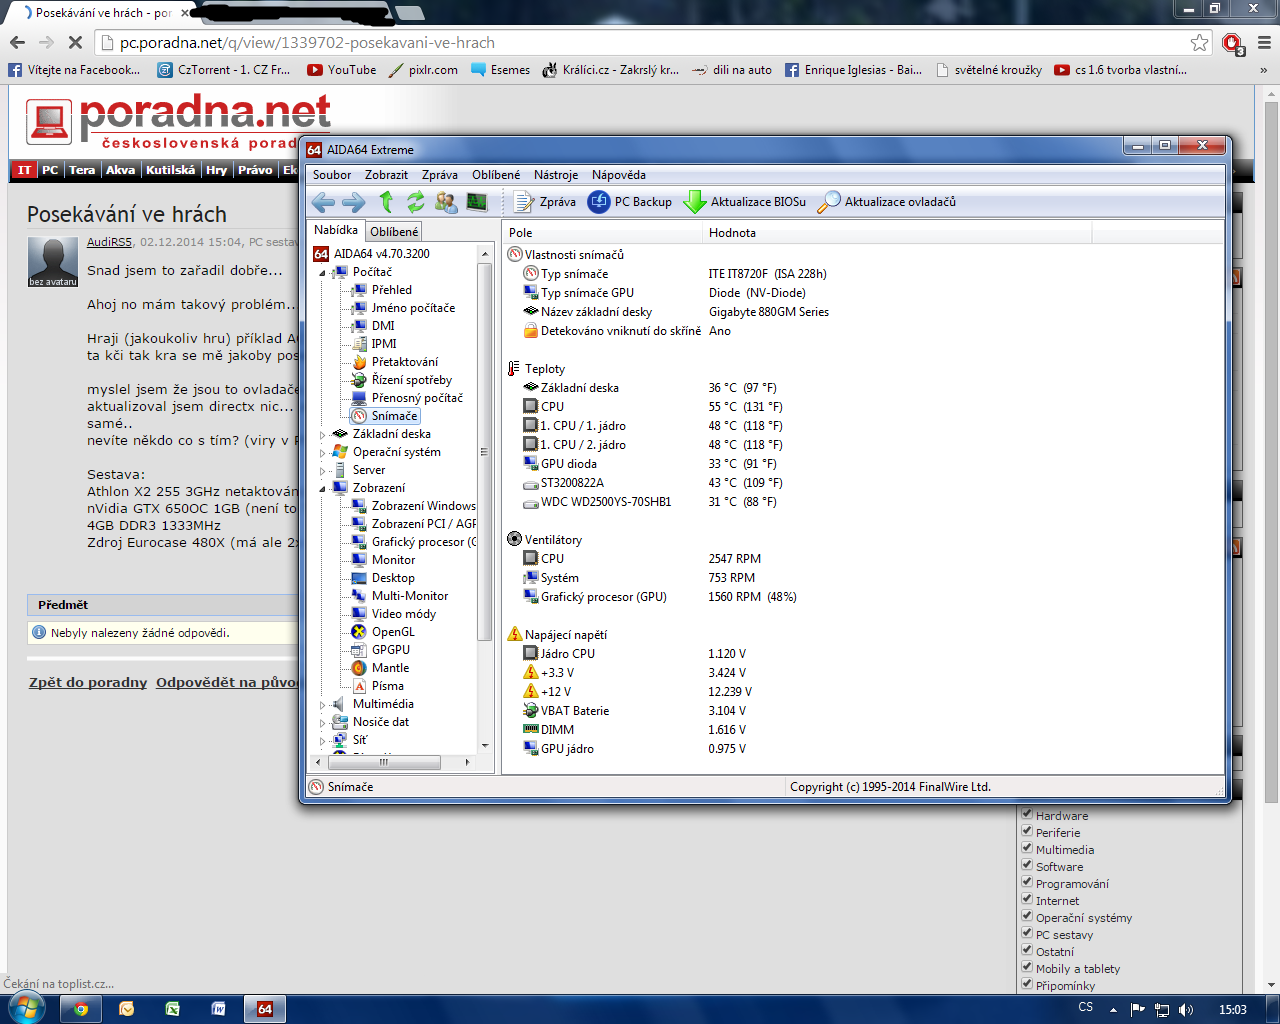Open PC Backup from AIDA64 toolbar

pos(630,202)
